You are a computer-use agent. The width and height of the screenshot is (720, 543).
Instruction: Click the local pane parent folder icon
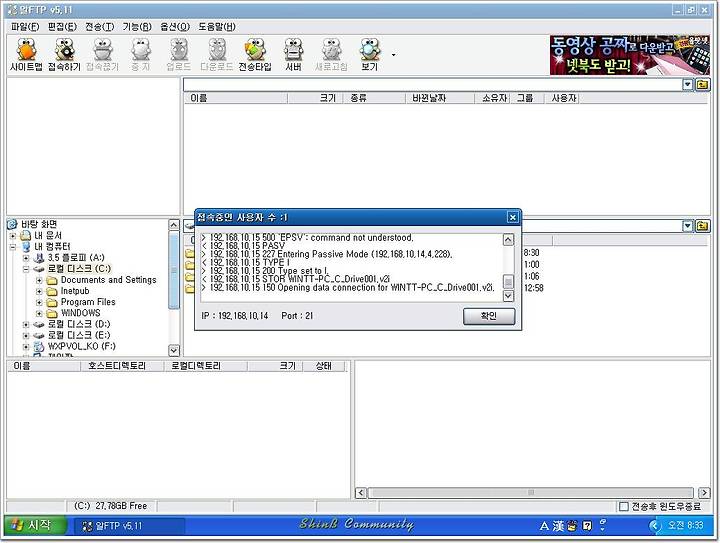pos(703,226)
